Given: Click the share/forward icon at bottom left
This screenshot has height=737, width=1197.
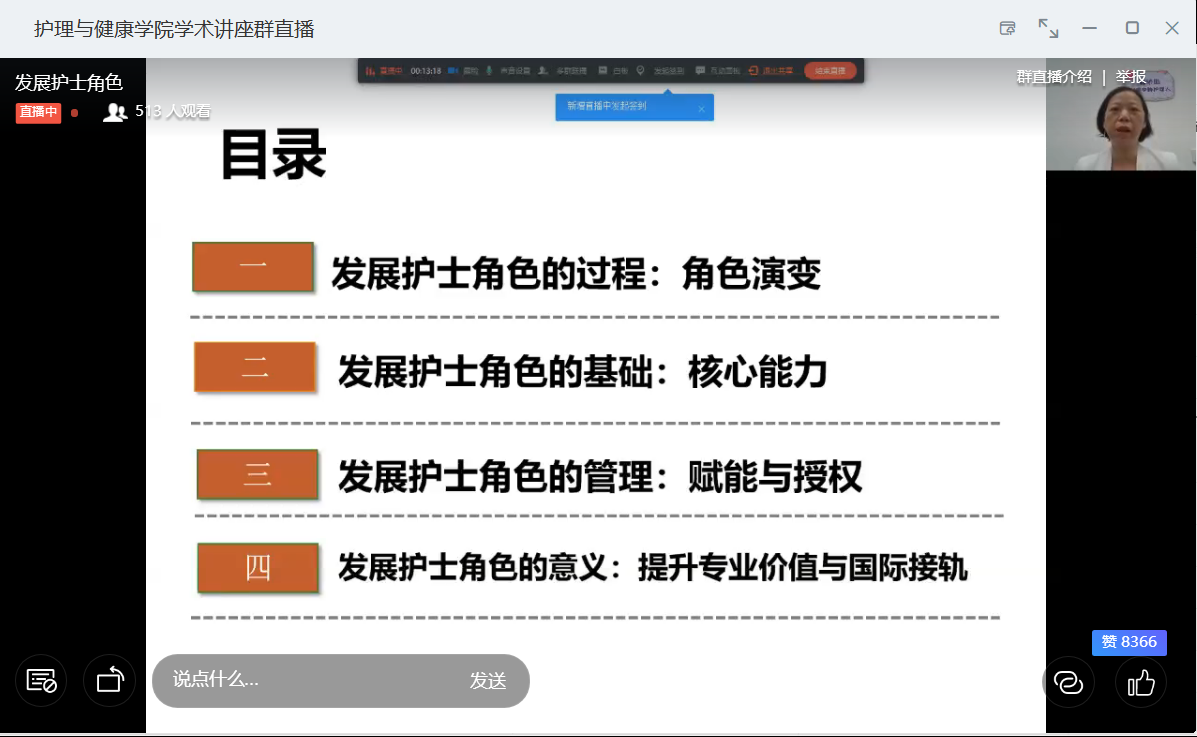Looking at the screenshot, I should tap(109, 681).
